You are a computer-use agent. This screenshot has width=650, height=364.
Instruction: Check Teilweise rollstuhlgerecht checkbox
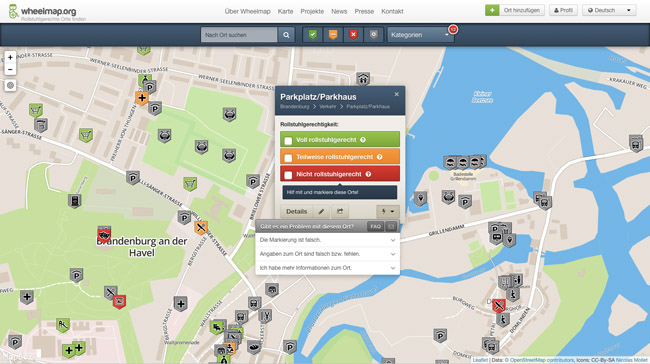[x=288, y=158]
